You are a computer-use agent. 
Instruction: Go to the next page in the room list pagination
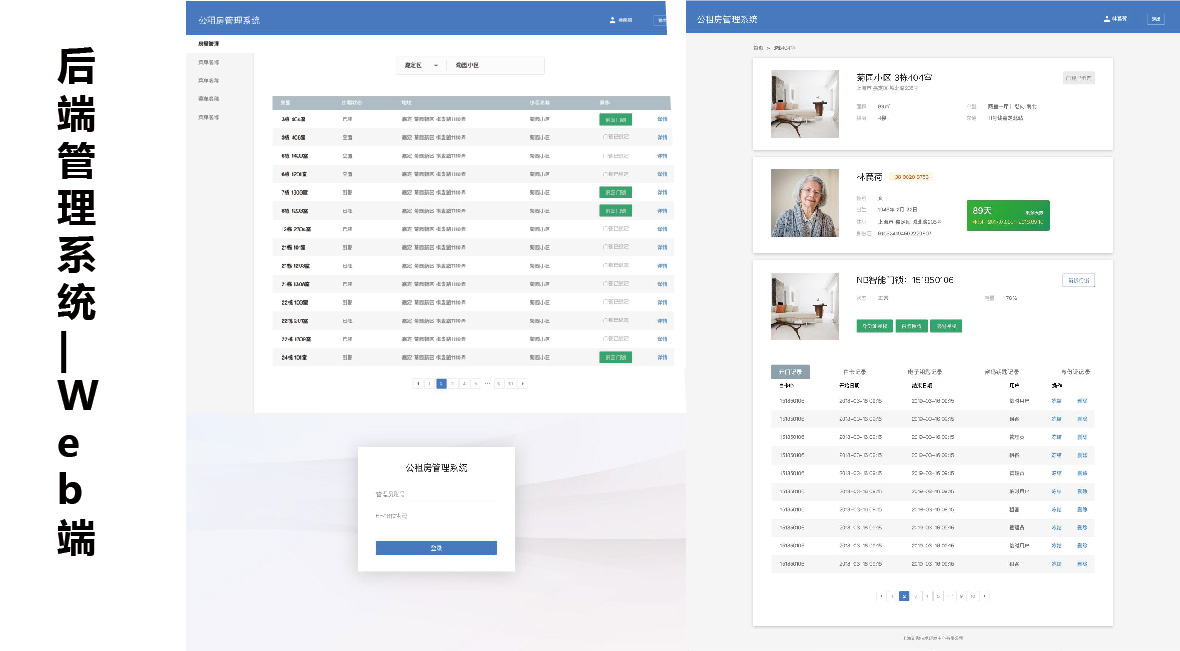click(522, 383)
